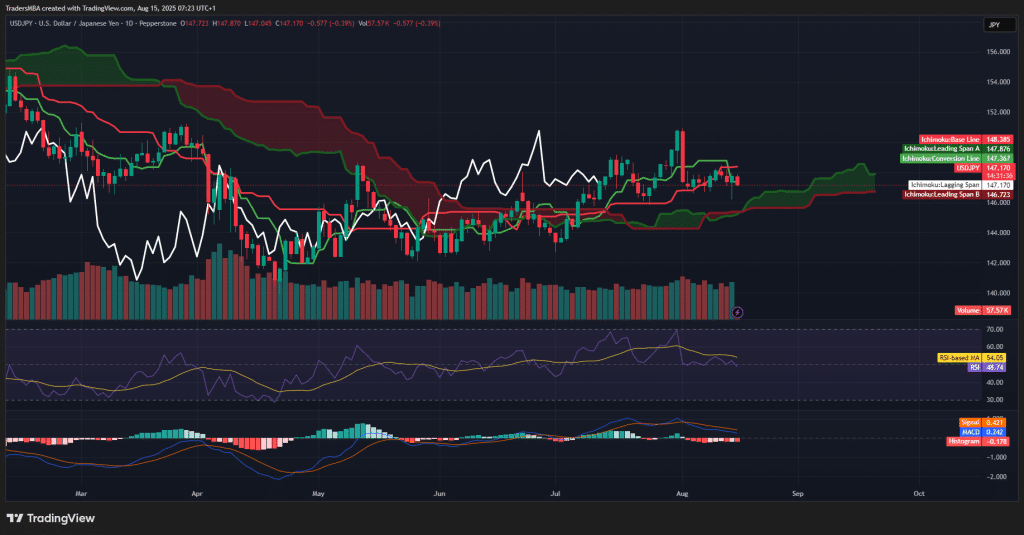Viewport: 1024px width, 535px height.
Task: Click the purple lightning icon below the candles
Action: [x=738, y=312]
